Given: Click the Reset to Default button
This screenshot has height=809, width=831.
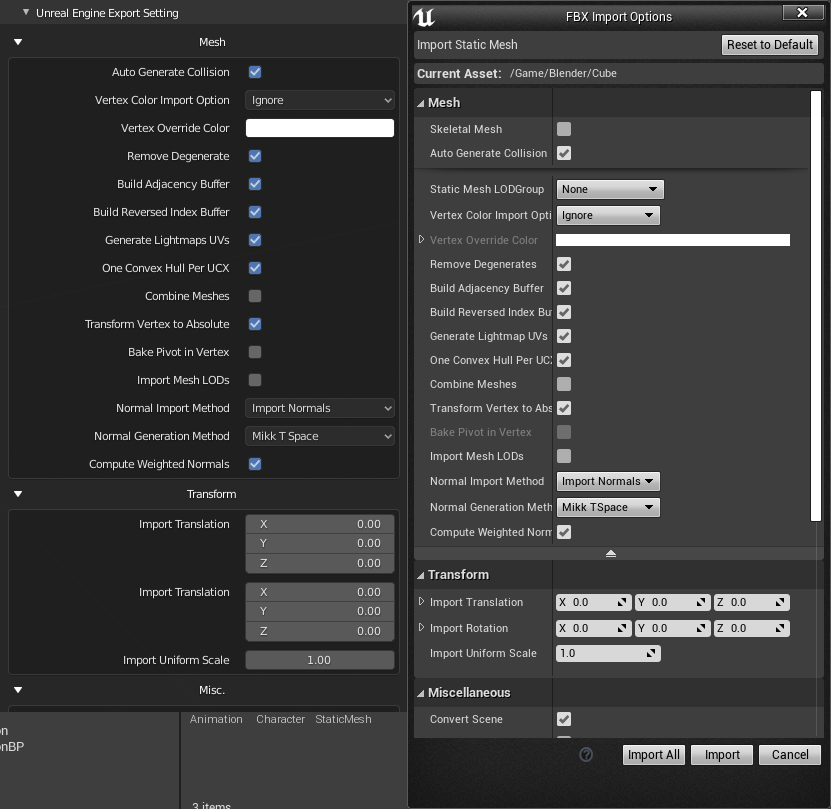Looking at the screenshot, I should [769, 44].
